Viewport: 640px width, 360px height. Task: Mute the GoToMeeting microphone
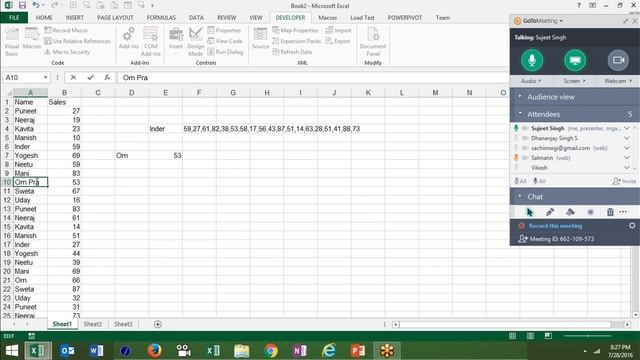(x=532, y=60)
